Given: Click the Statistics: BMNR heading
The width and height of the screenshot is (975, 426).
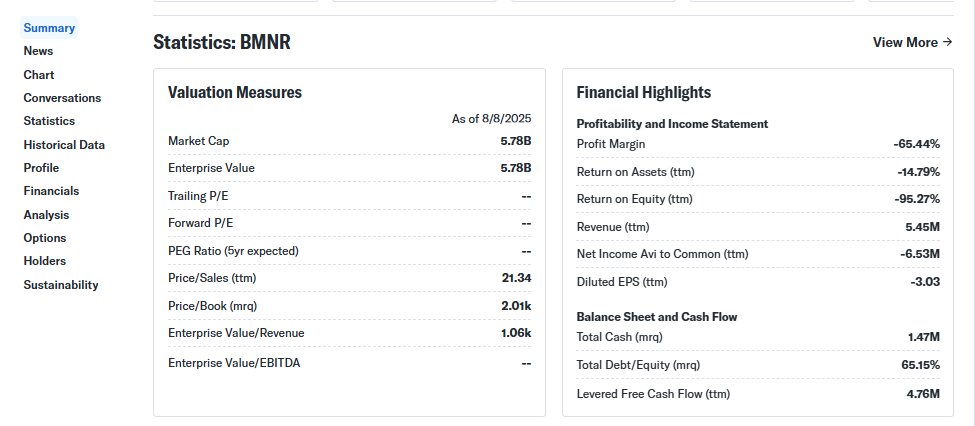Looking at the screenshot, I should (x=222, y=42).
